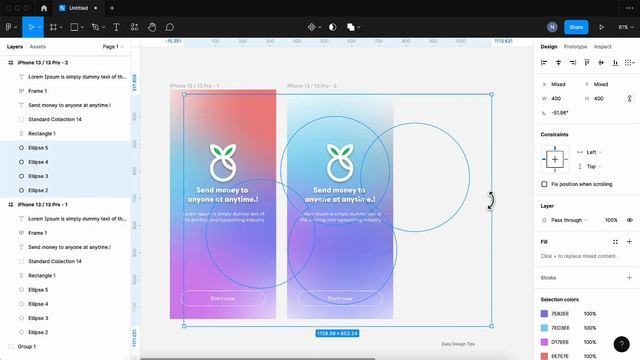Image resolution: width=640 pixels, height=360 pixels.
Task: Go to the Home icon
Action: point(44,8)
